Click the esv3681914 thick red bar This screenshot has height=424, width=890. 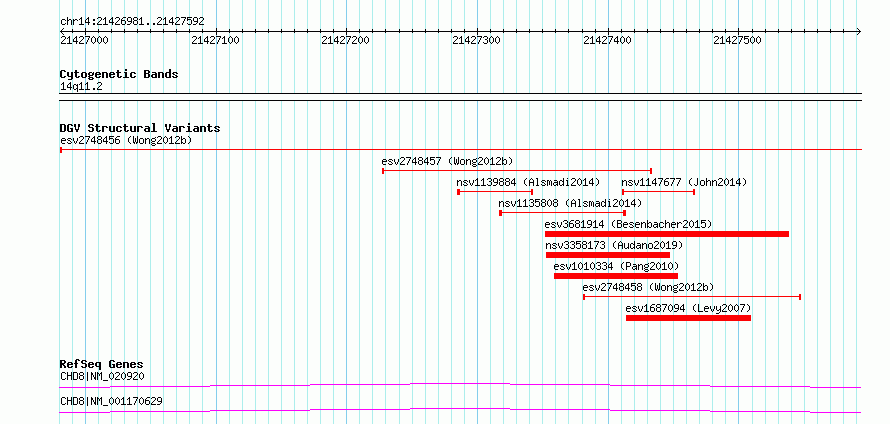pyautogui.click(x=667, y=234)
